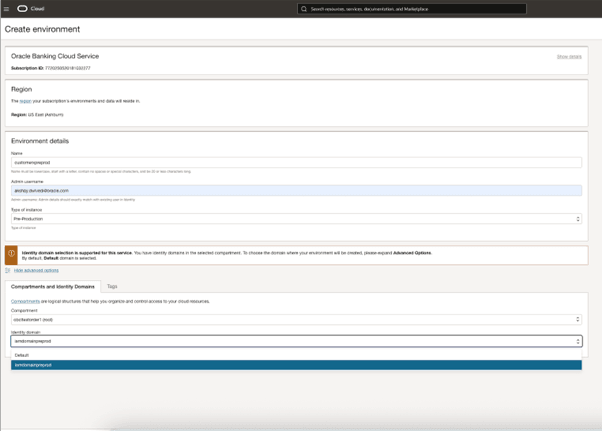602x431 pixels.
Task: Click the Region: US East (Ashburn) text
Action: click(x=37, y=115)
